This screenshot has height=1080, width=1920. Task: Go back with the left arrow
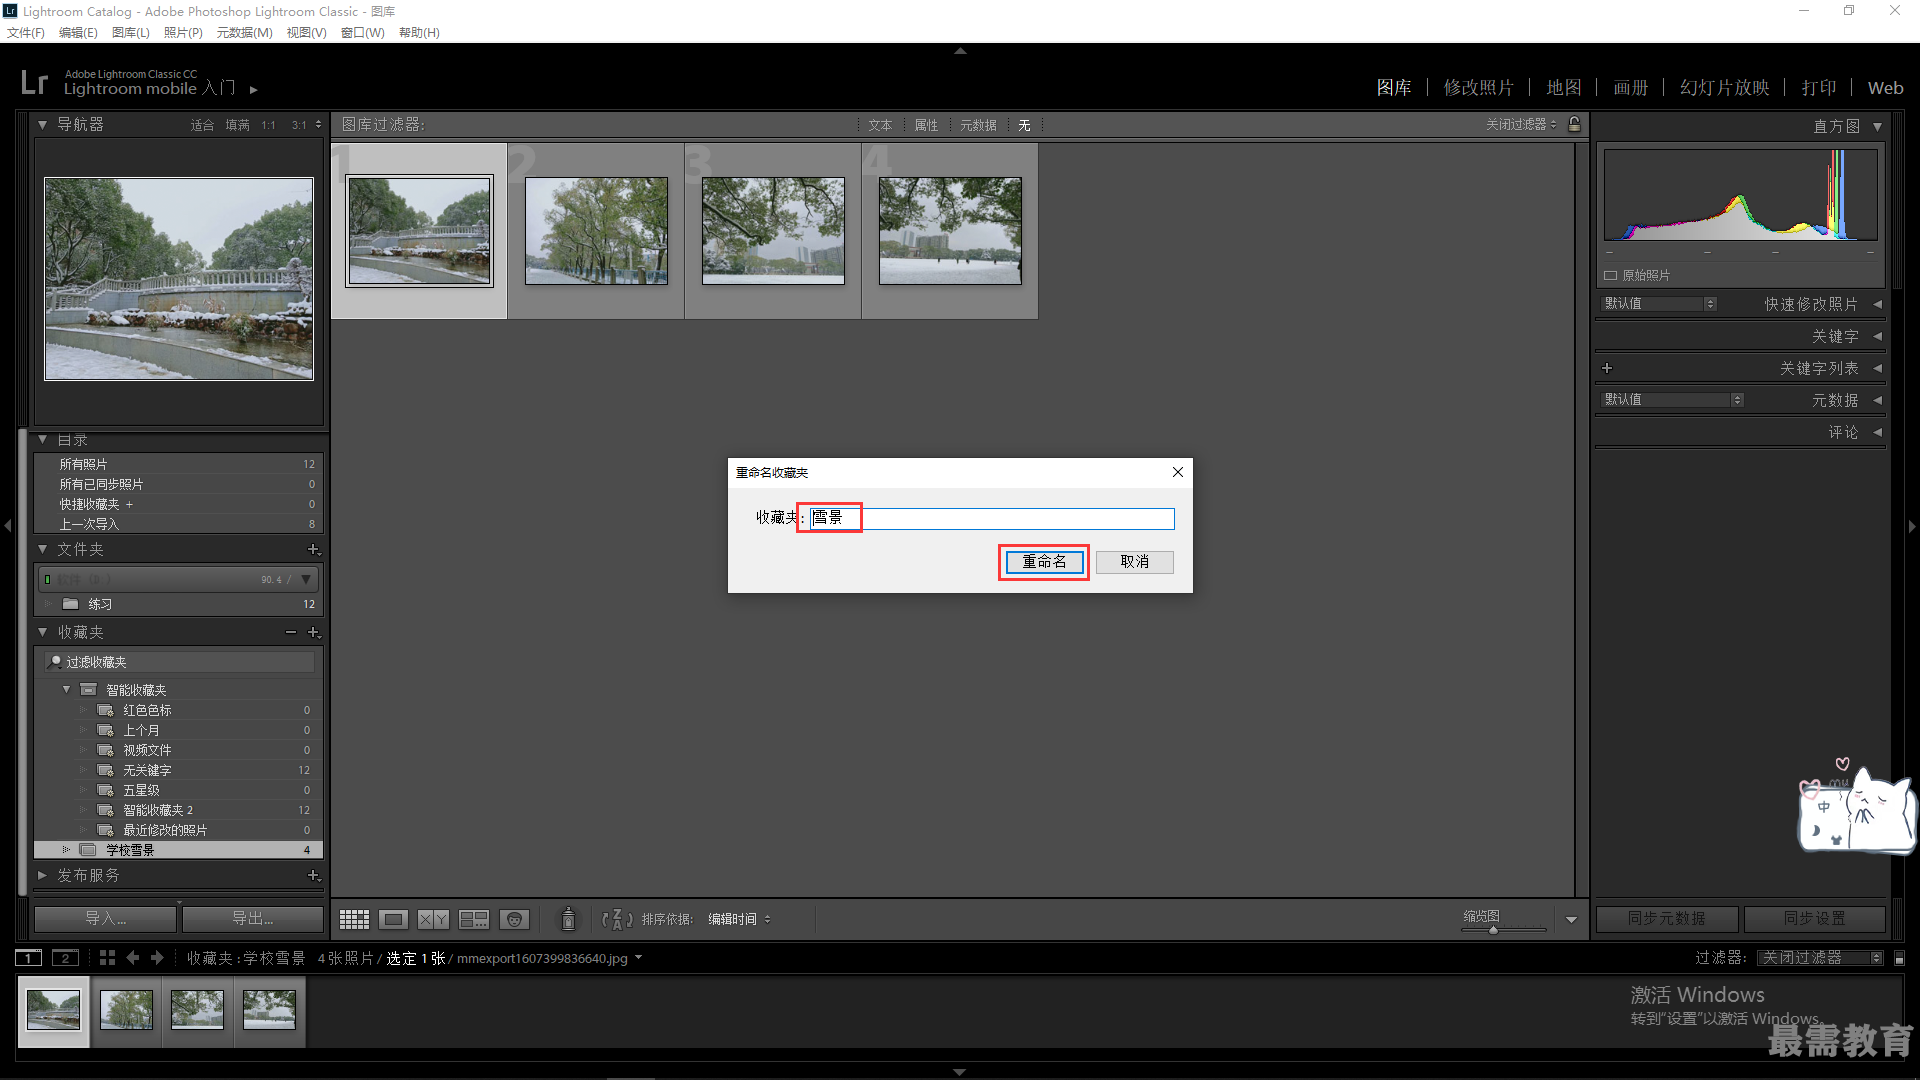[x=133, y=958]
